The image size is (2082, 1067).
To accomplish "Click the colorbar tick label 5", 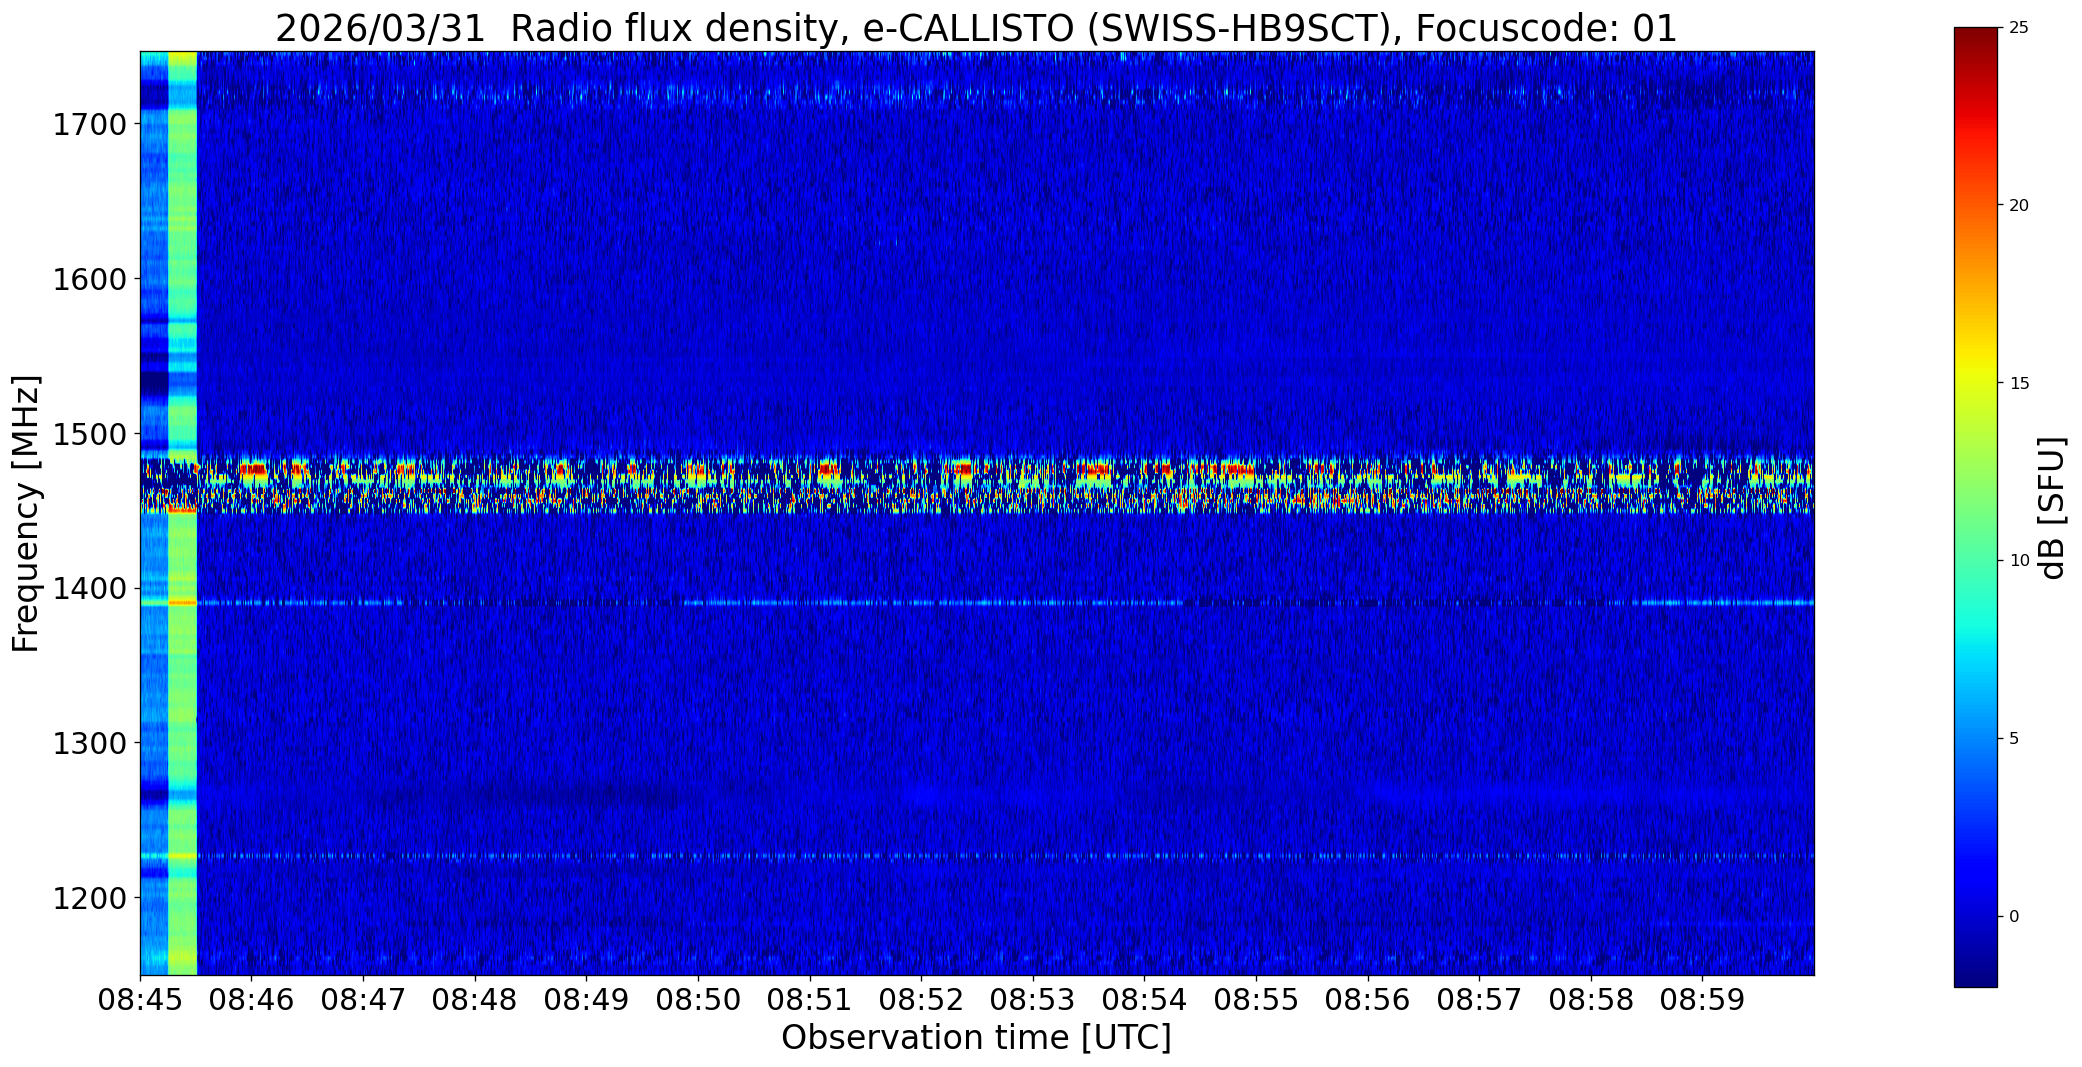I will click(2014, 739).
